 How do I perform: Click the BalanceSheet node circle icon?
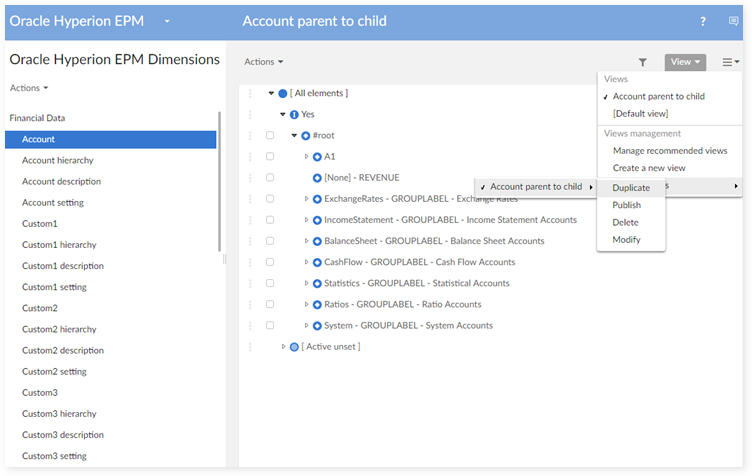coord(317,241)
